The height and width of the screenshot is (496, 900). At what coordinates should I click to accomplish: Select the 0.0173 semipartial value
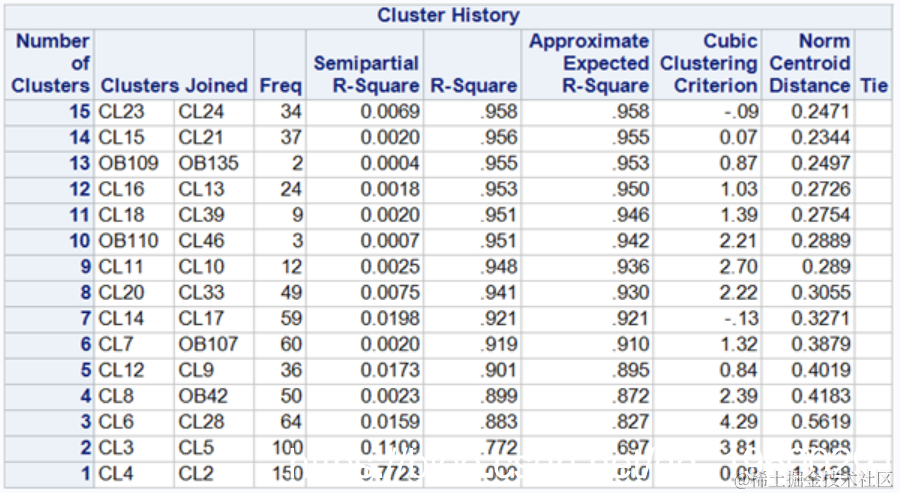[390, 370]
